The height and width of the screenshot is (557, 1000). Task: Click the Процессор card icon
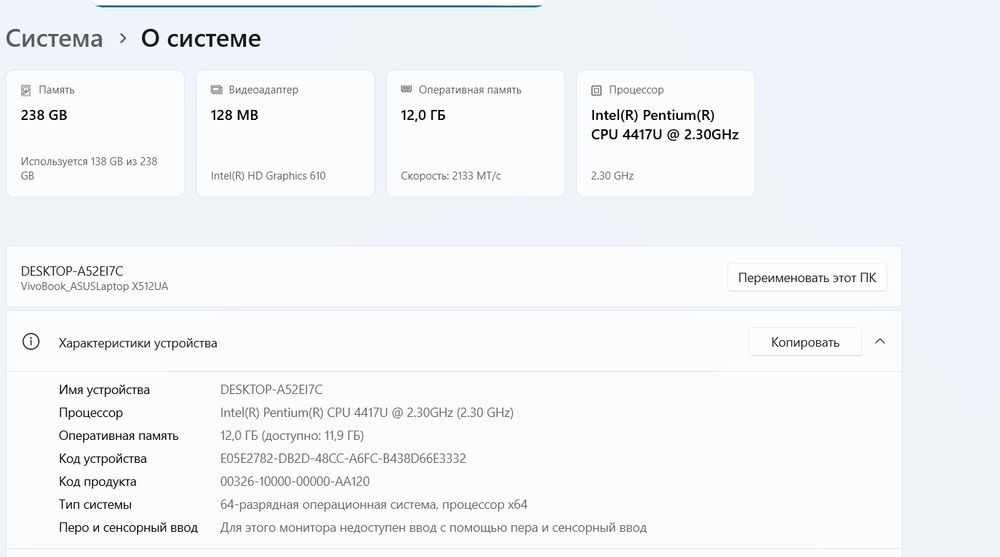(596, 90)
